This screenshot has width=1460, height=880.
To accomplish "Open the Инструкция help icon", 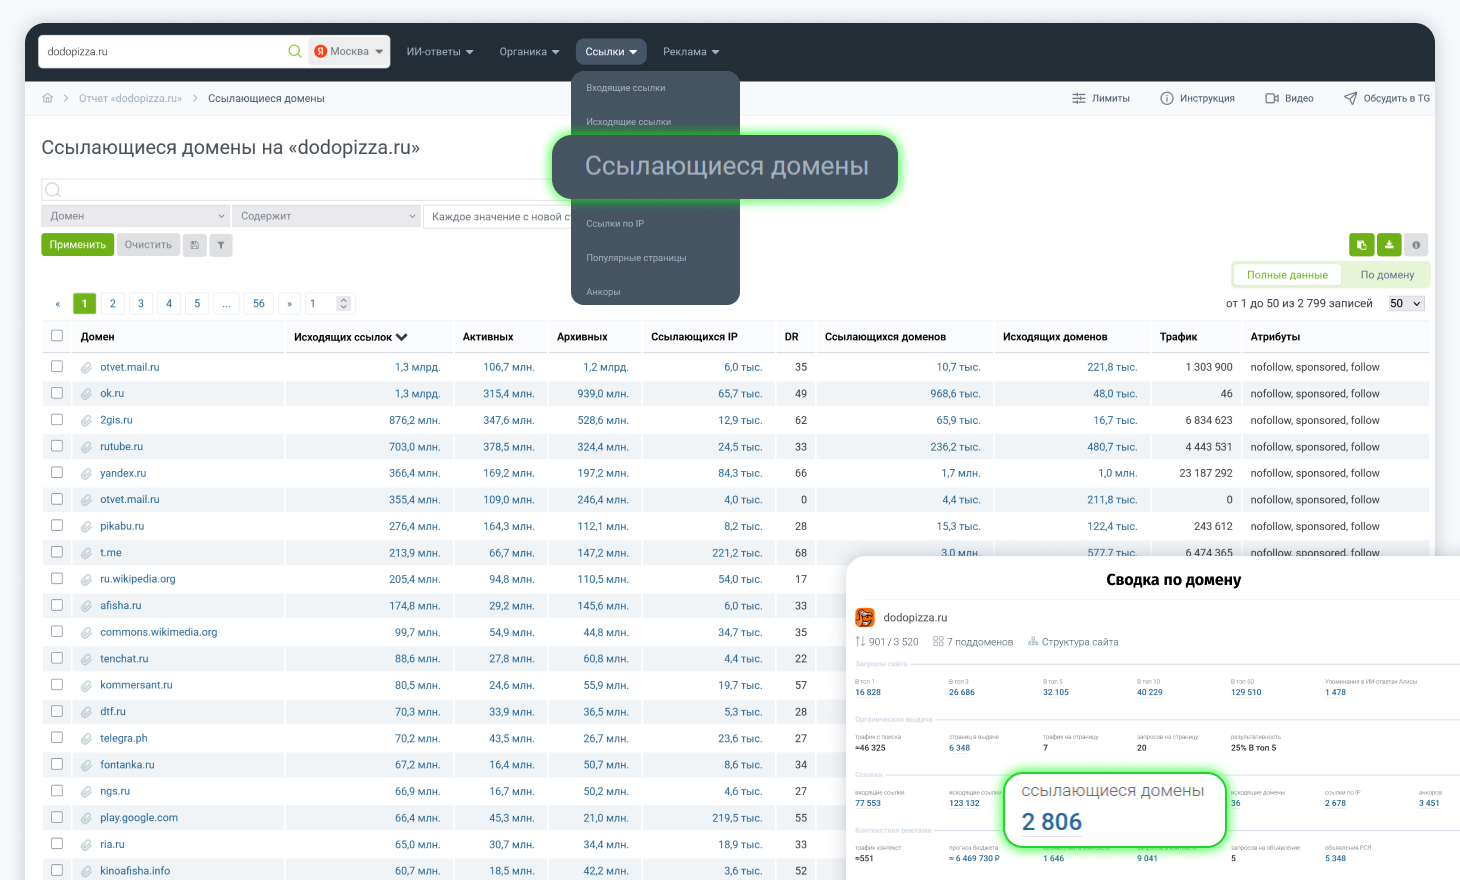I will pos(1166,98).
